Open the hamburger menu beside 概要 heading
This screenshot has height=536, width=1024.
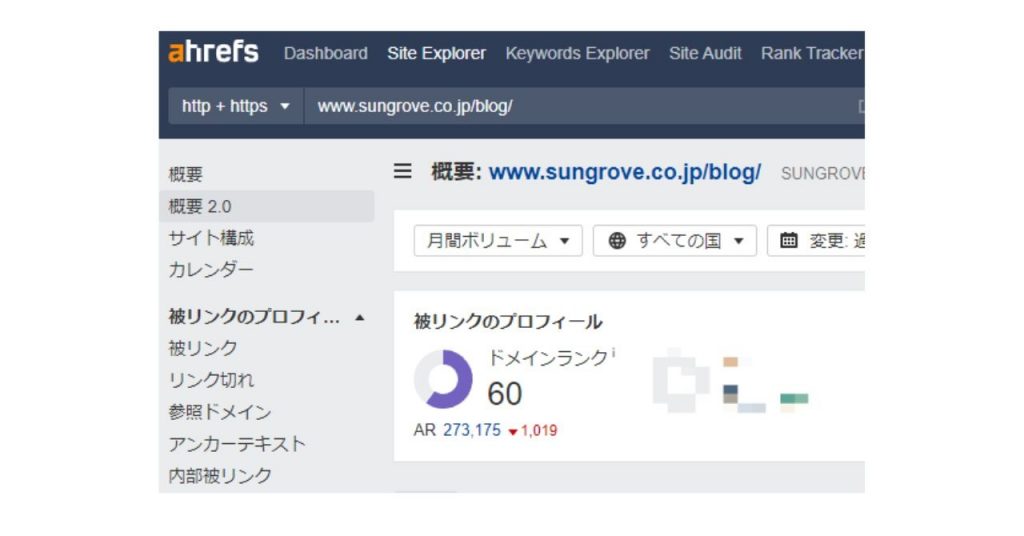click(x=402, y=171)
